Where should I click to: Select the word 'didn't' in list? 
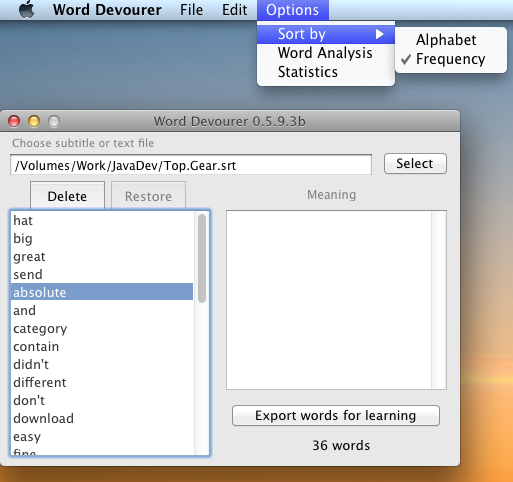[102, 365]
